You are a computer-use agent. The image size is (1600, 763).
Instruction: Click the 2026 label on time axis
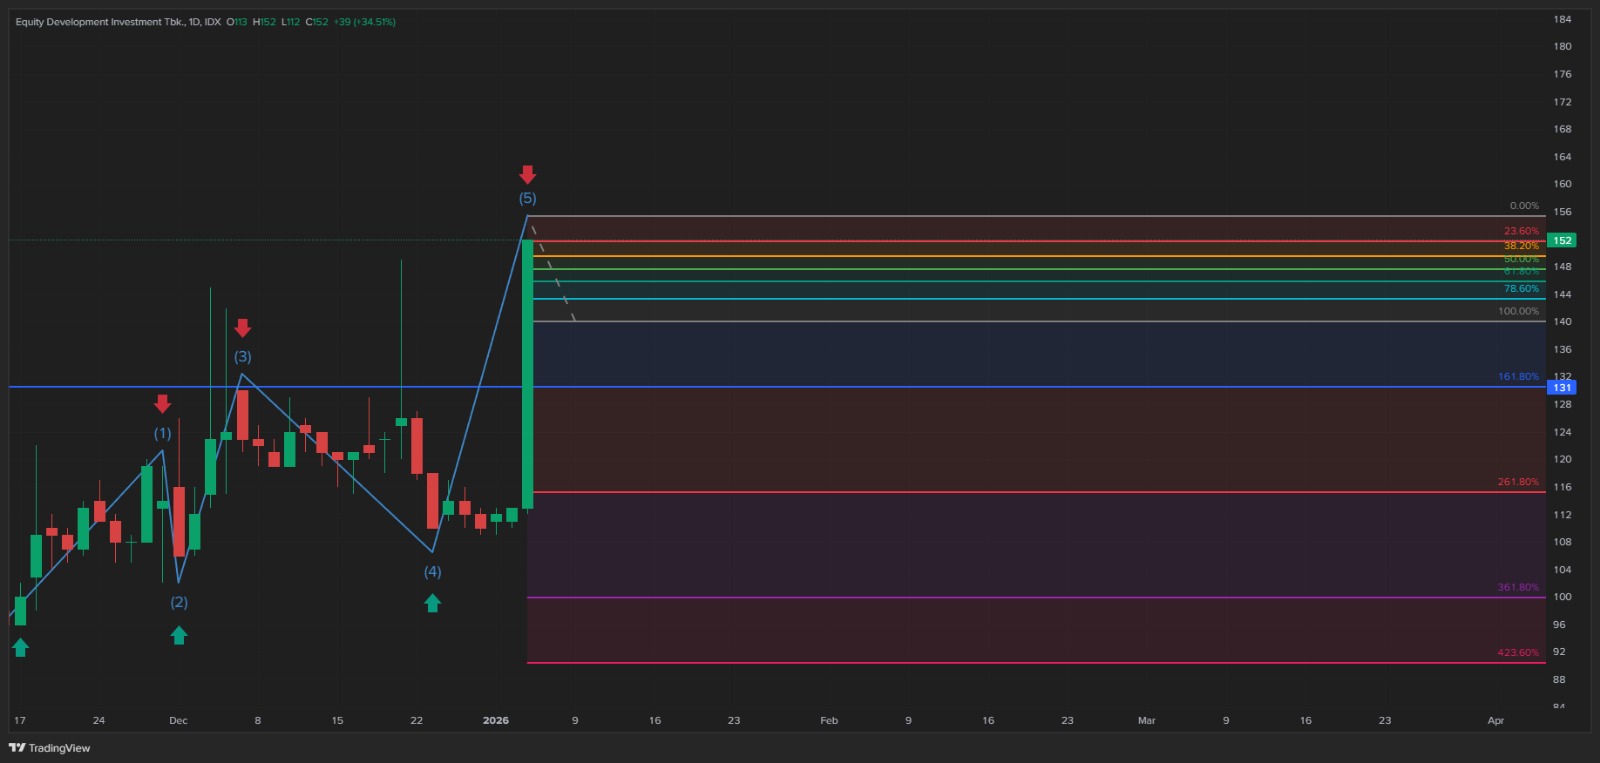coord(496,720)
